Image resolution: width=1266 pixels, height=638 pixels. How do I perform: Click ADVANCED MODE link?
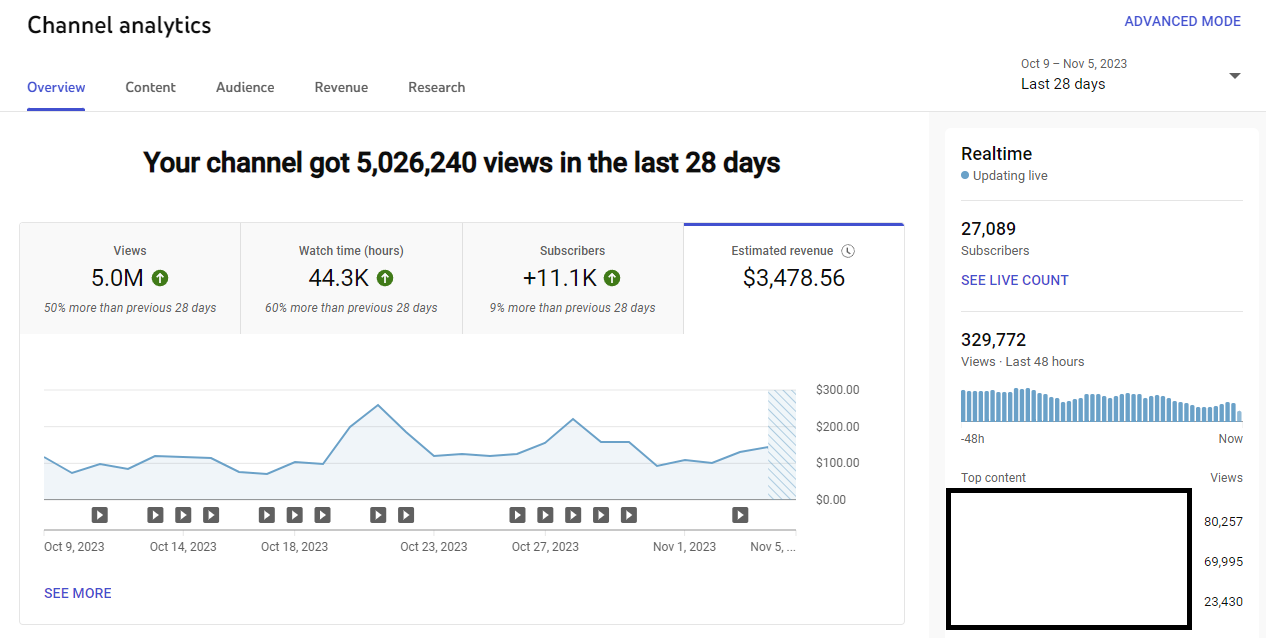pos(1182,21)
